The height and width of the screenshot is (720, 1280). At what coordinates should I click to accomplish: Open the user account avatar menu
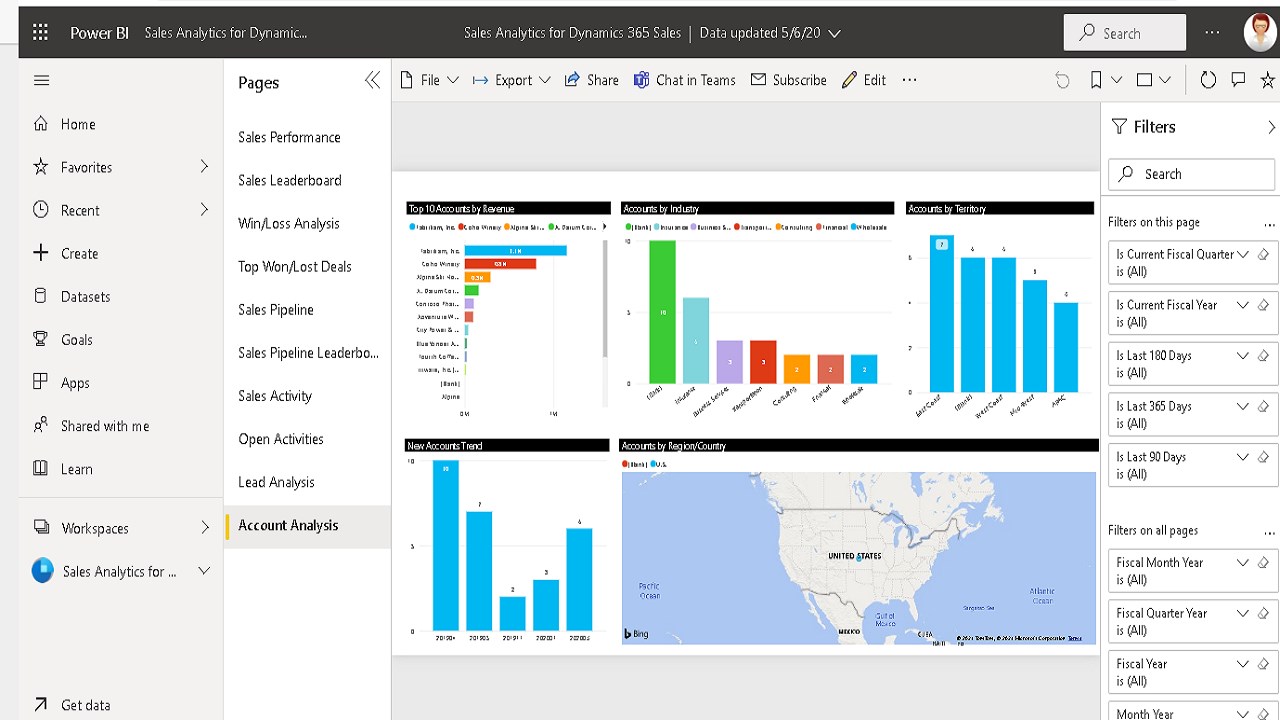click(x=1260, y=33)
